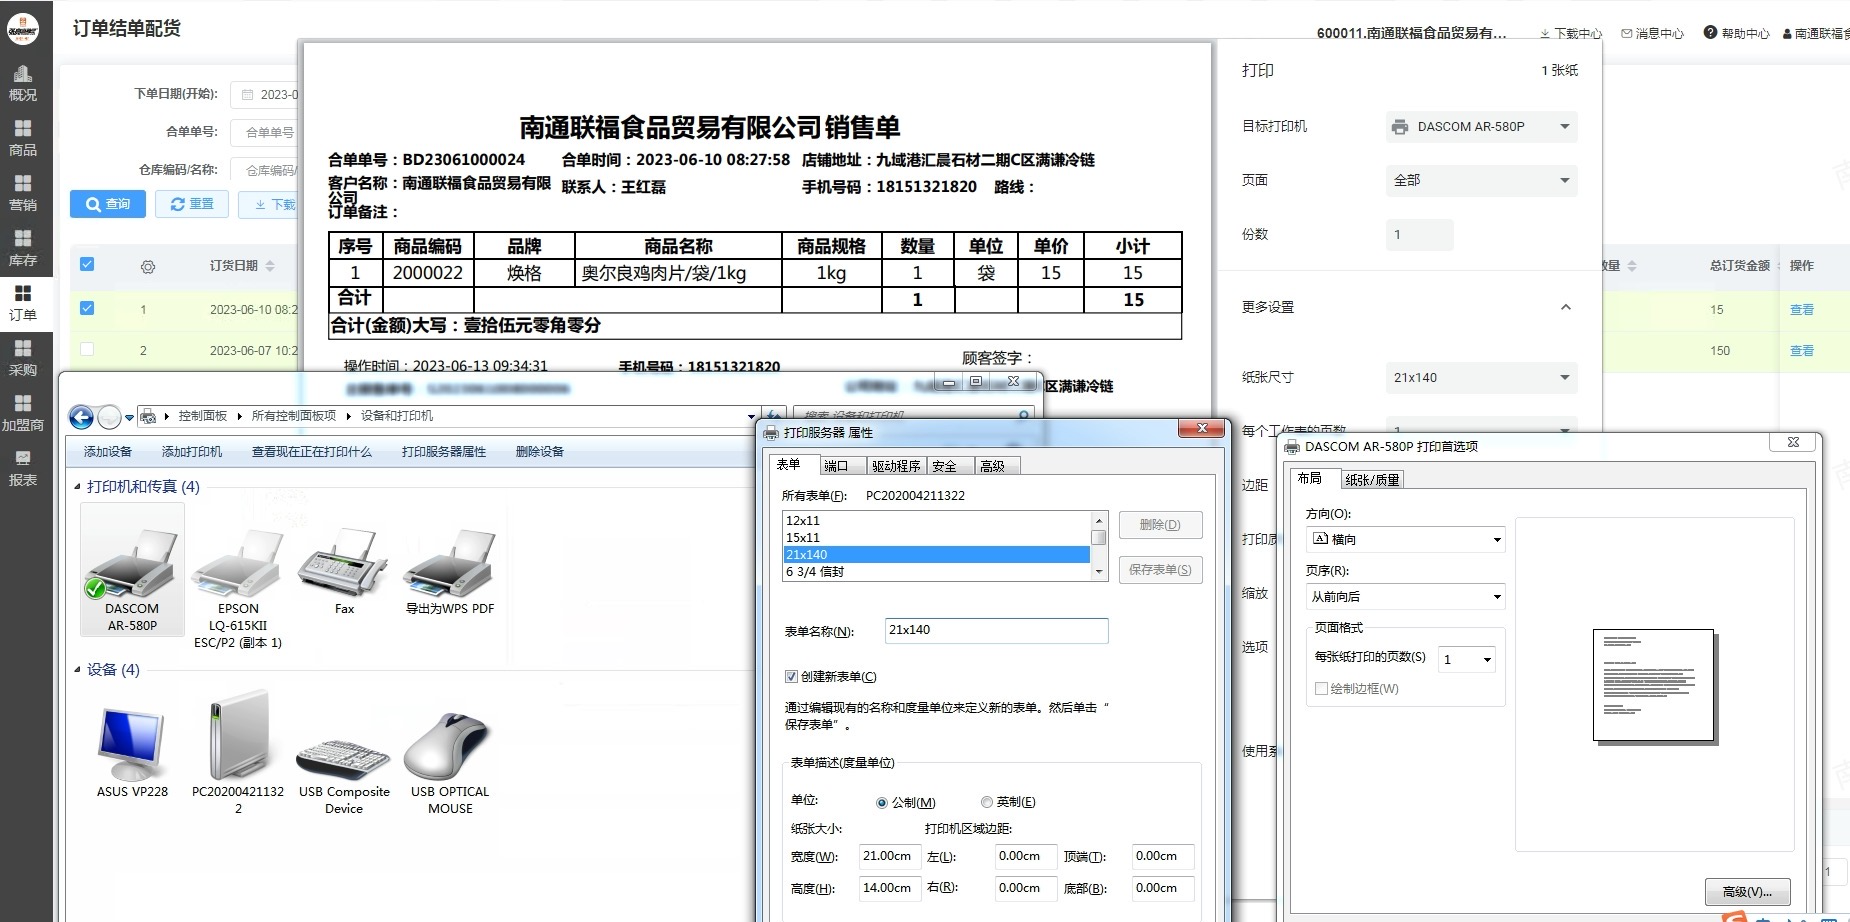The image size is (1850, 922).
Task: Switch to the 纸张/质量 tab
Action: click(x=1372, y=480)
